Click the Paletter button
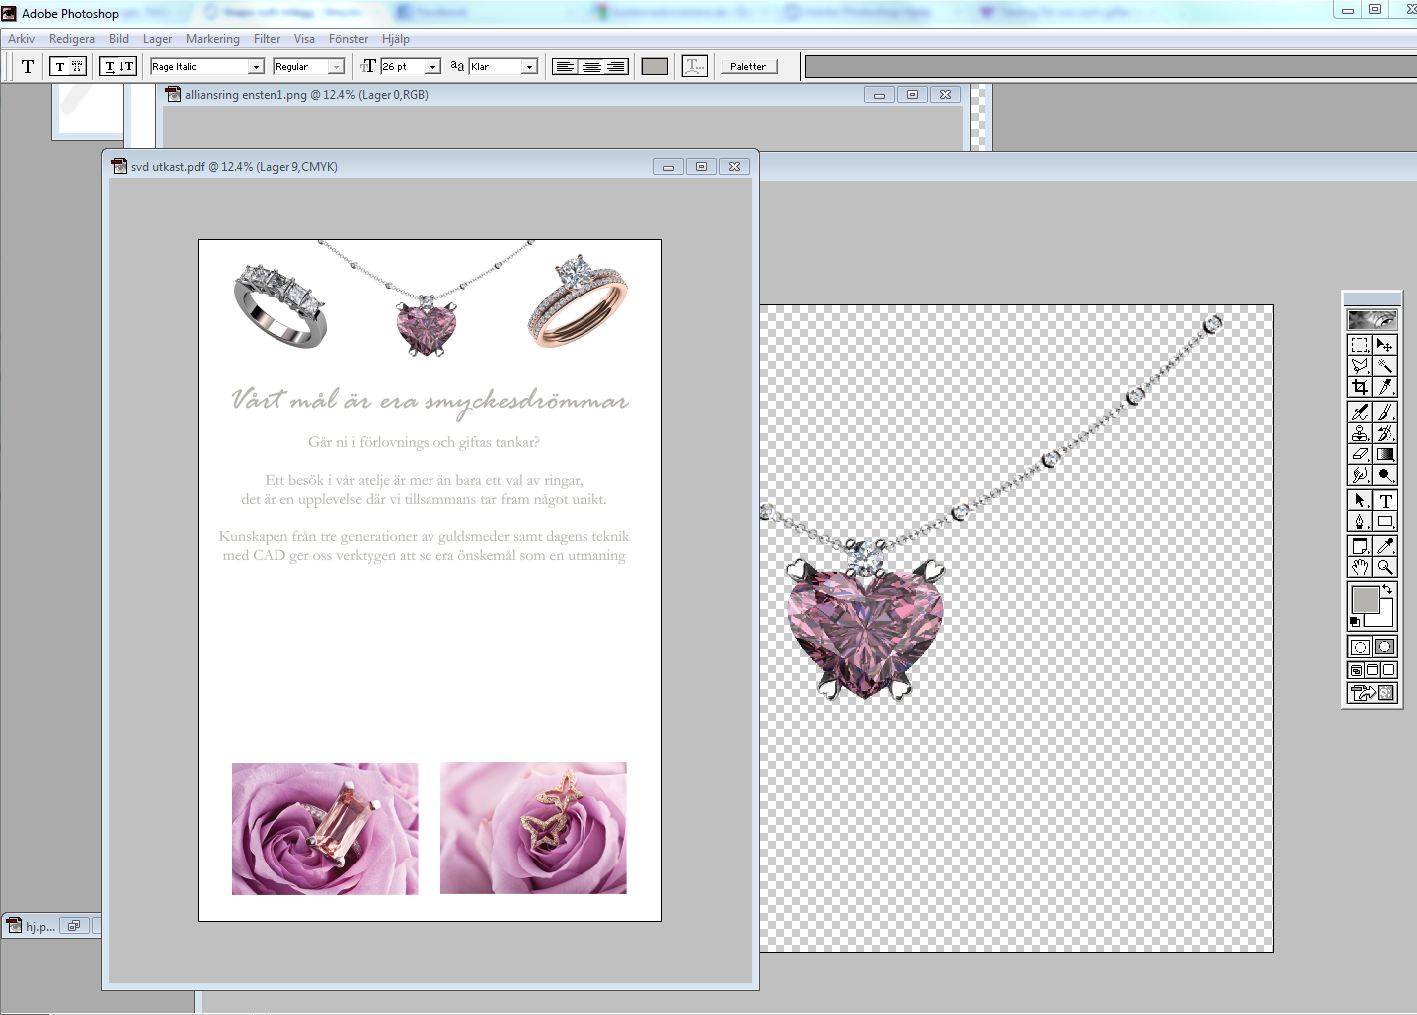This screenshot has height=1015, width=1417. click(x=748, y=67)
